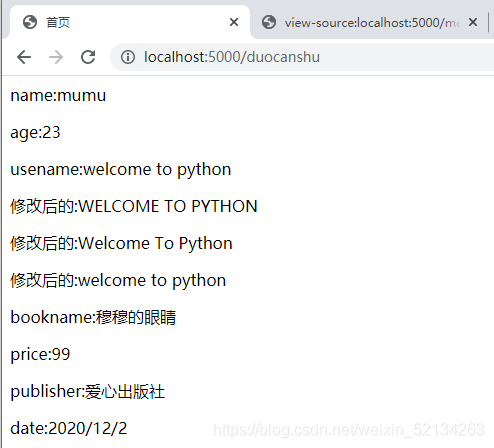The image size is (494, 448).
Task: Select the 首页 tab
Action: pyautogui.click(x=130, y=22)
